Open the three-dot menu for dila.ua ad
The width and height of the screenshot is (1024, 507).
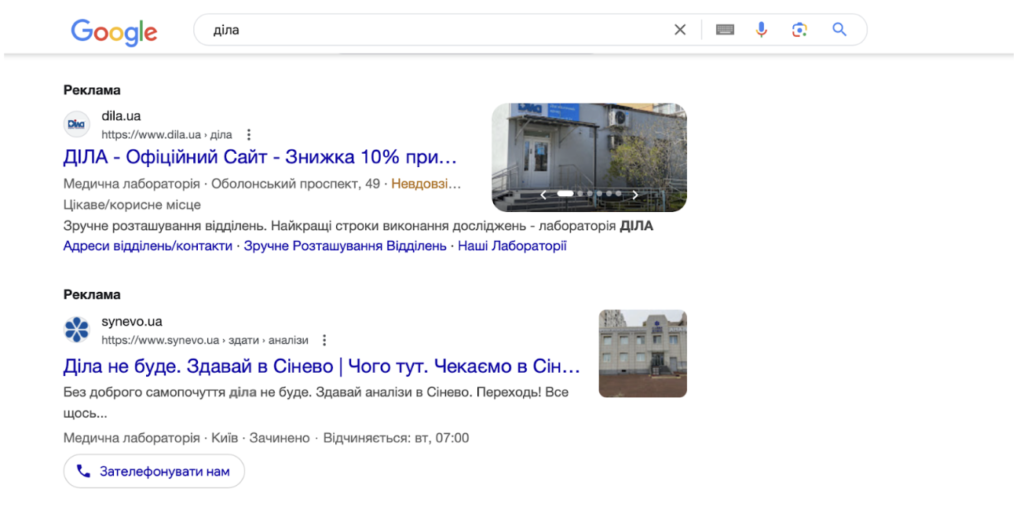point(248,135)
